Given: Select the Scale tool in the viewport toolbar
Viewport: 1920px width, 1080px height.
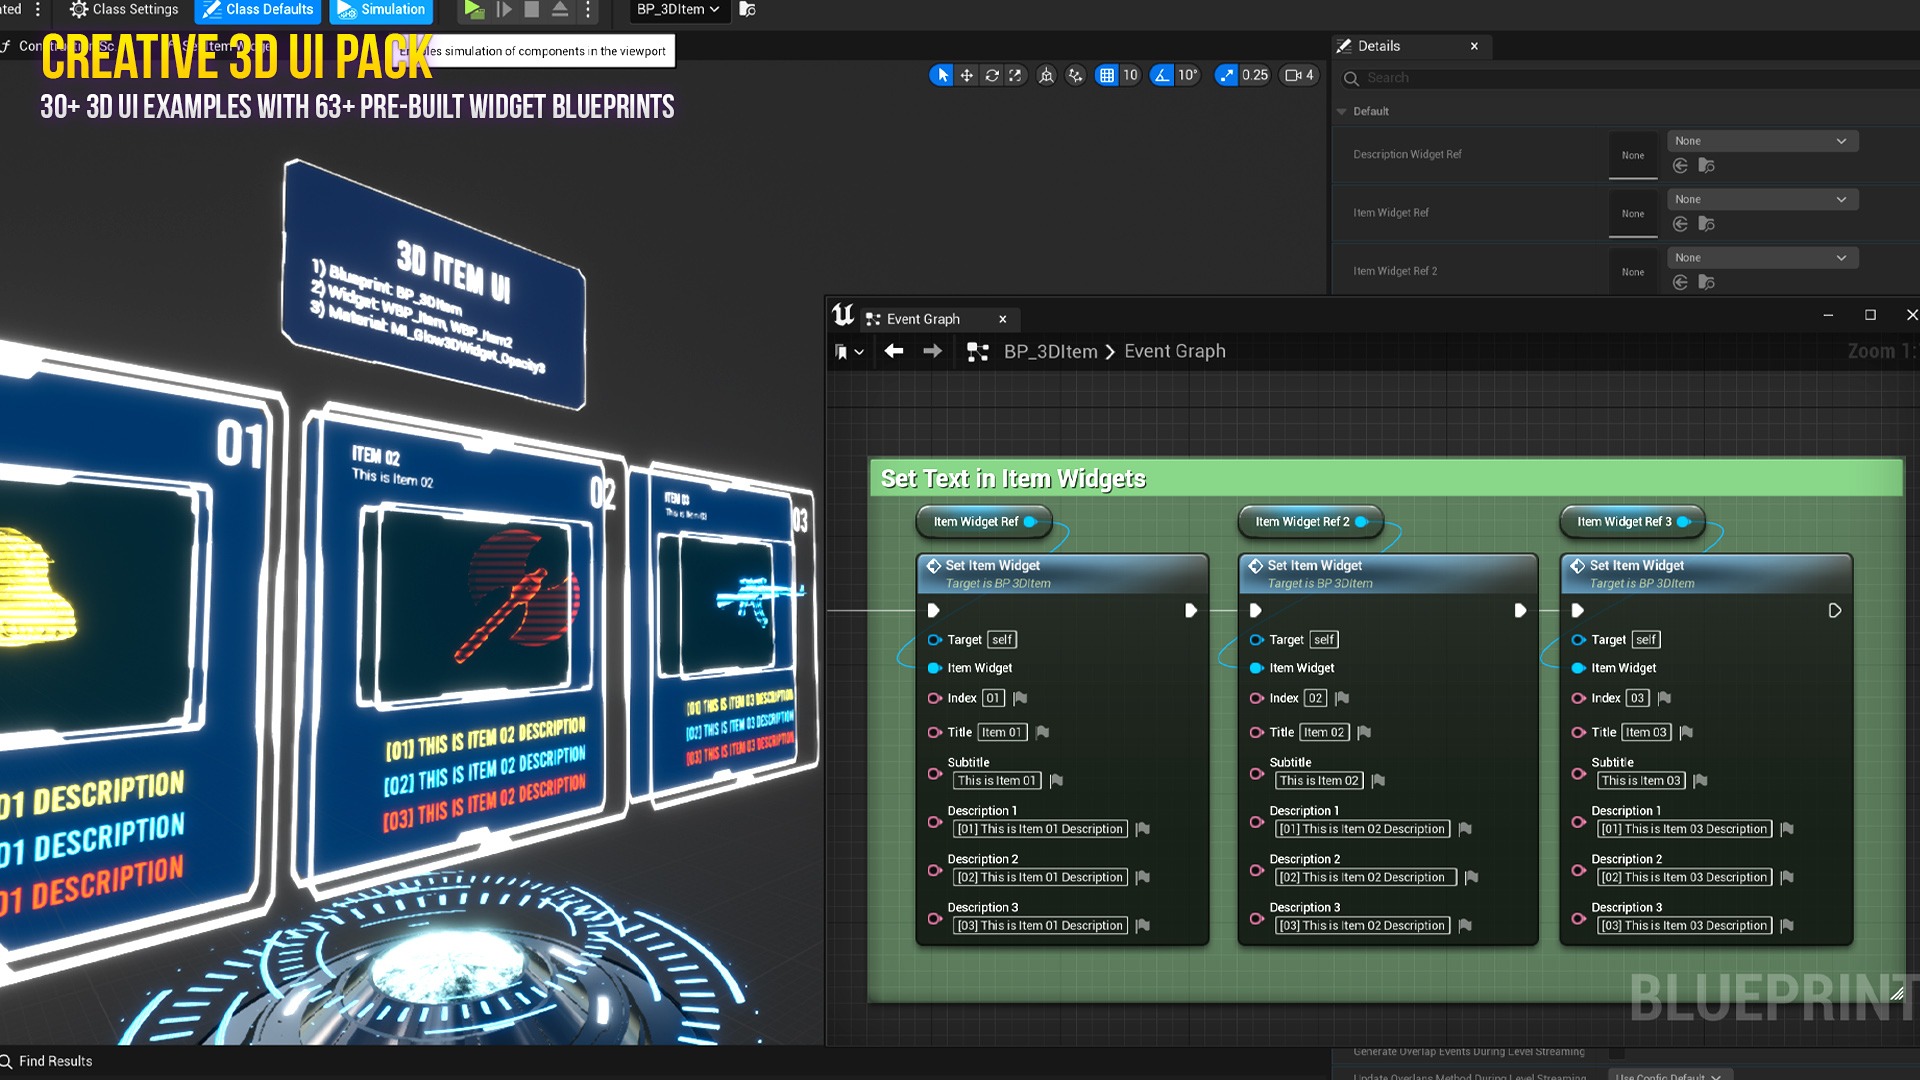Looking at the screenshot, I should pyautogui.click(x=1015, y=75).
